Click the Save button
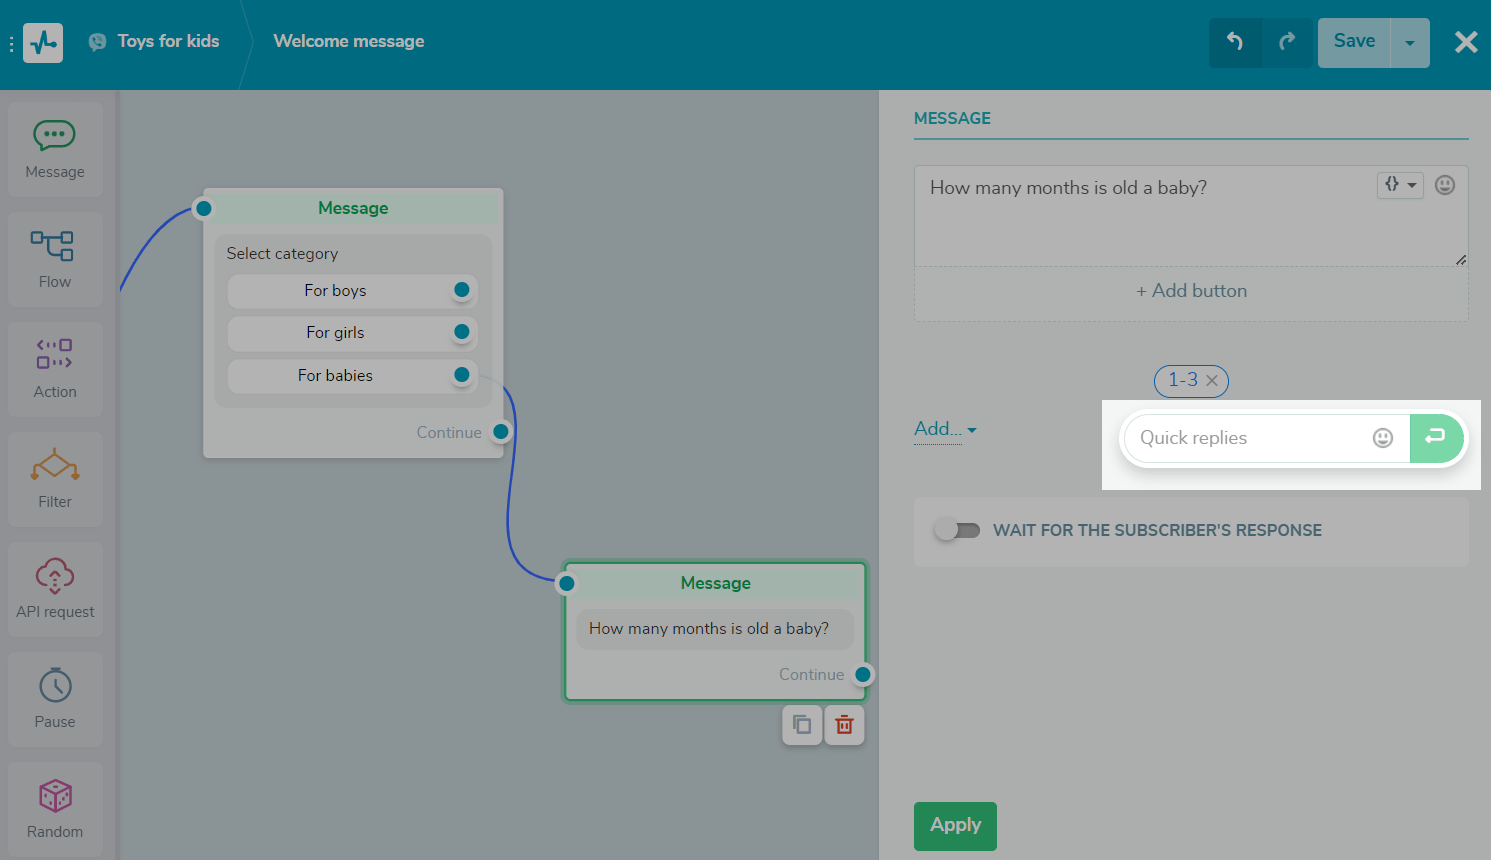This screenshot has height=860, width=1491. pos(1354,42)
